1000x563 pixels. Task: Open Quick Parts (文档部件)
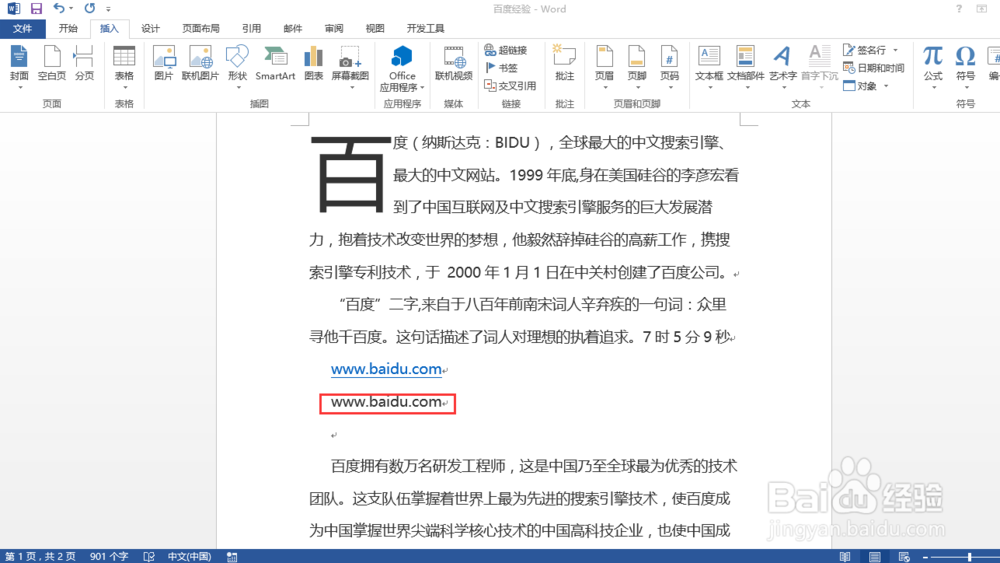pyautogui.click(x=746, y=68)
